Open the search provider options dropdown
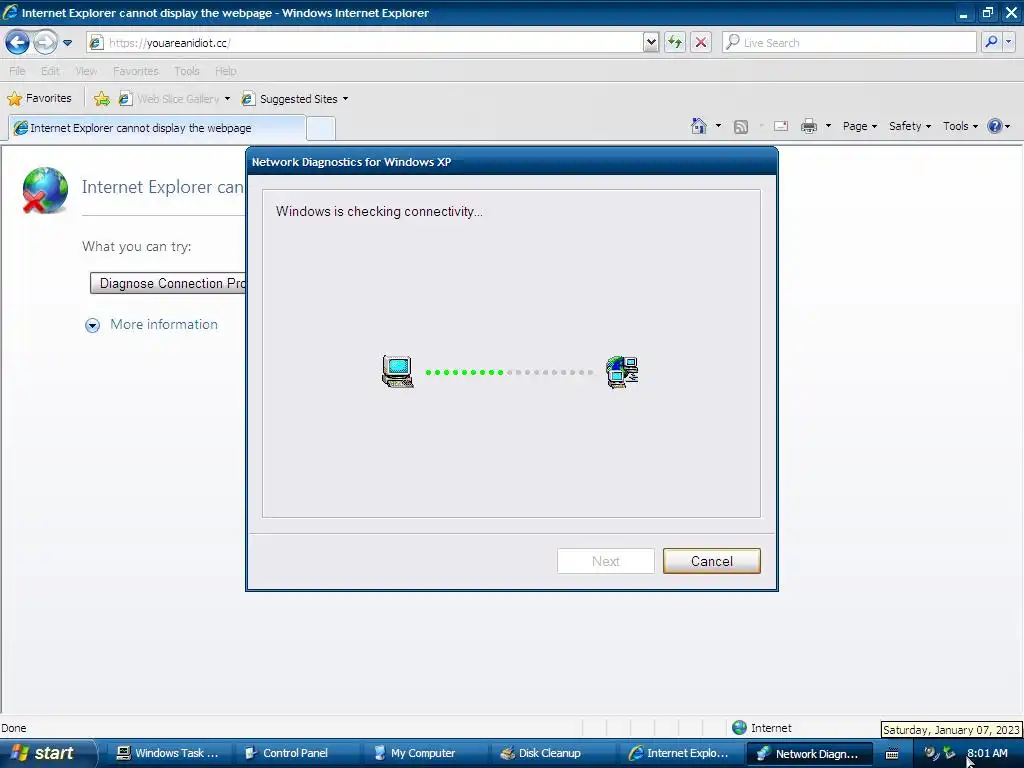Screen dimensions: 1024x768 pyautogui.click(x=1008, y=42)
